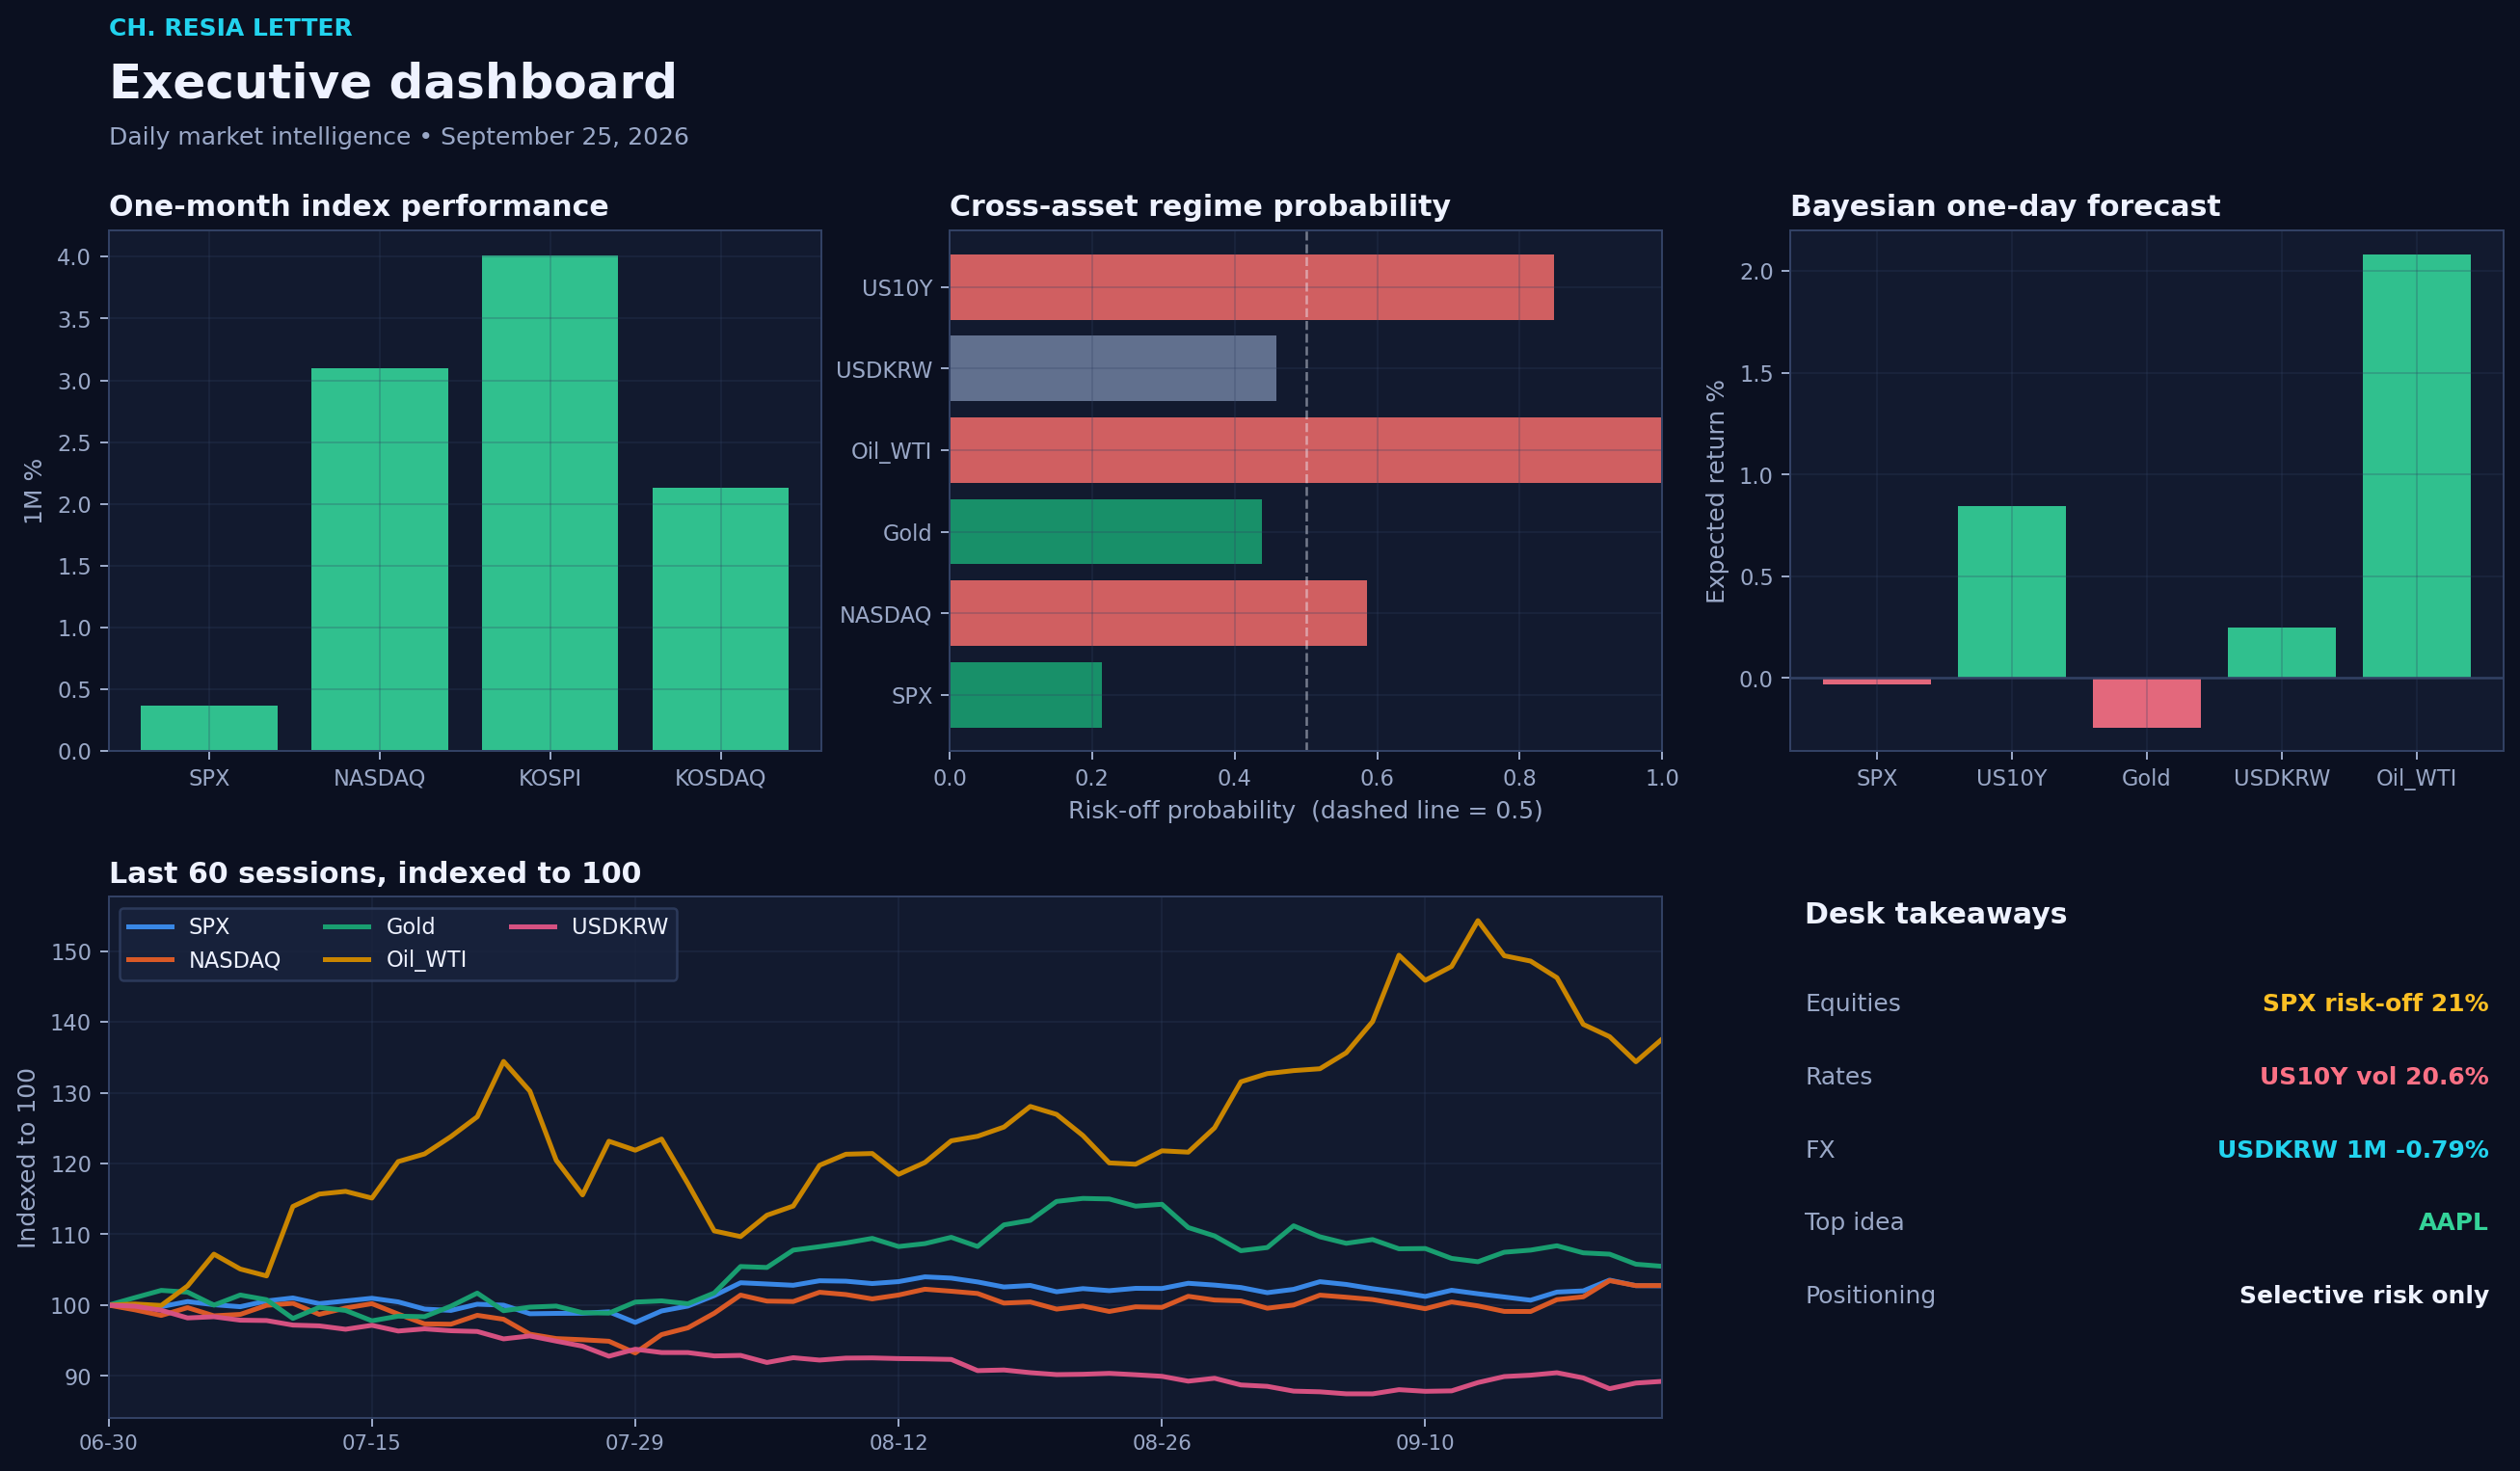Screen dimensions: 2520x1471
Task: Select the US10Y green forecast bar
Action: (x=2011, y=592)
